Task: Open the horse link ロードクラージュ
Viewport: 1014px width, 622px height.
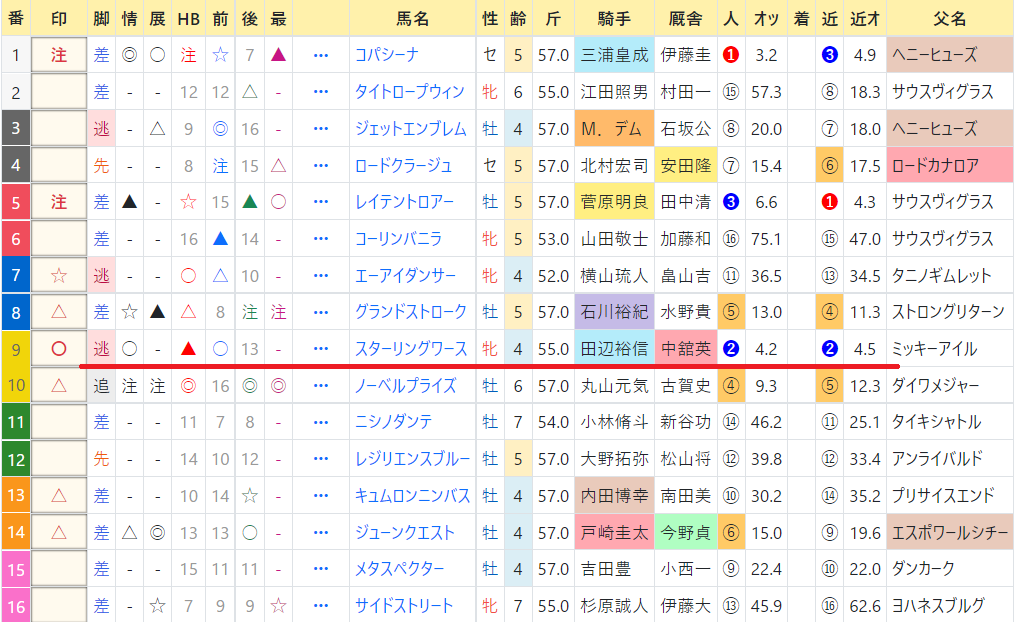Action: click(404, 166)
